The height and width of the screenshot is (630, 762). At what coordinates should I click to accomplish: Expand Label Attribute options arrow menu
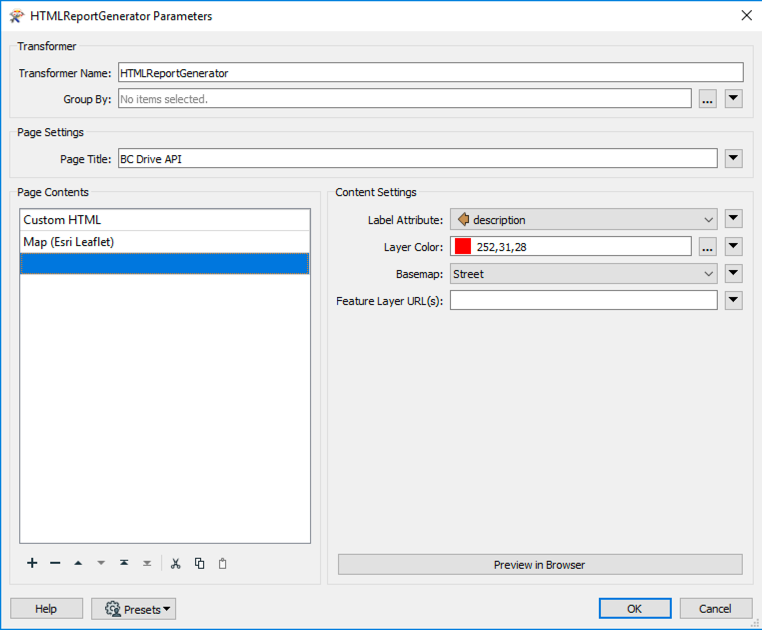(733, 219)
